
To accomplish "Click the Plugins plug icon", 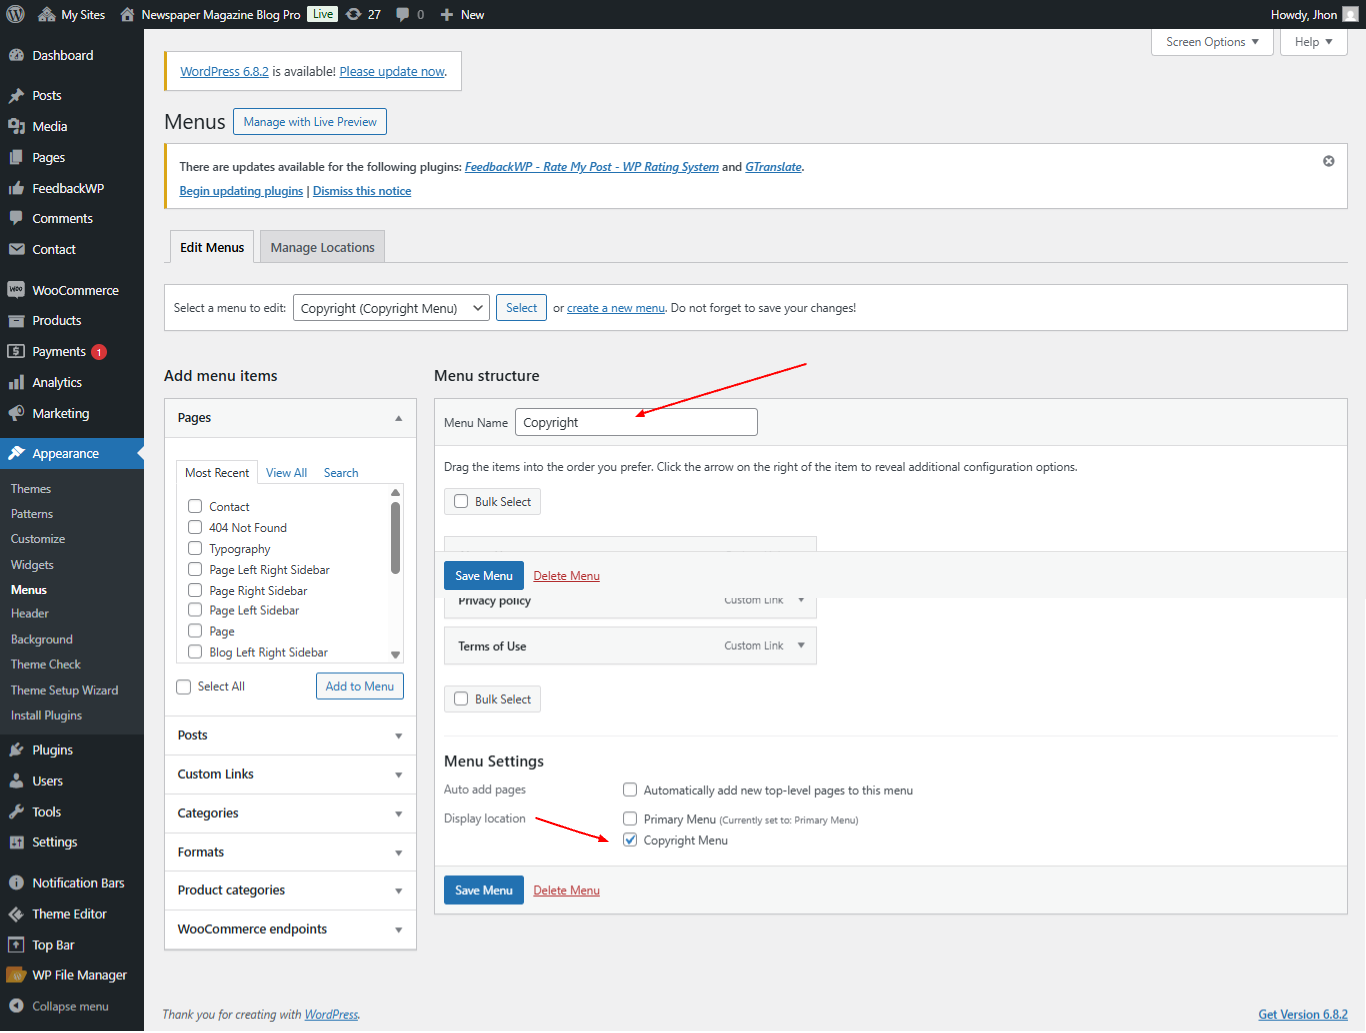I will pos(16,750).
